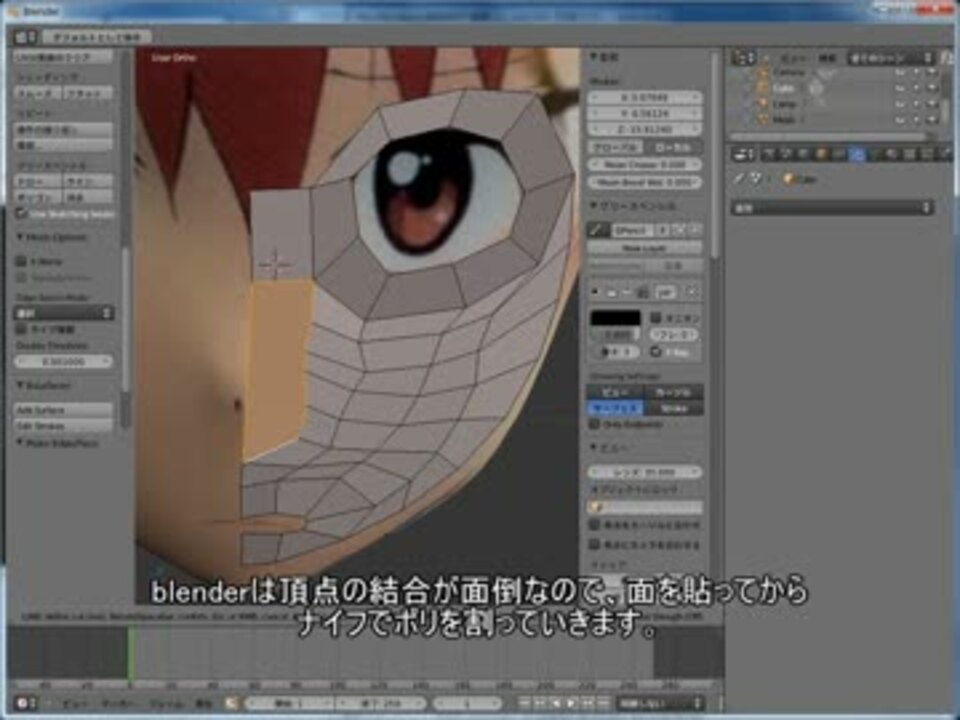Toggle Only Endpoints checkbox
Viewport: 960px width, 720px height.
click(x=594, y=424)
